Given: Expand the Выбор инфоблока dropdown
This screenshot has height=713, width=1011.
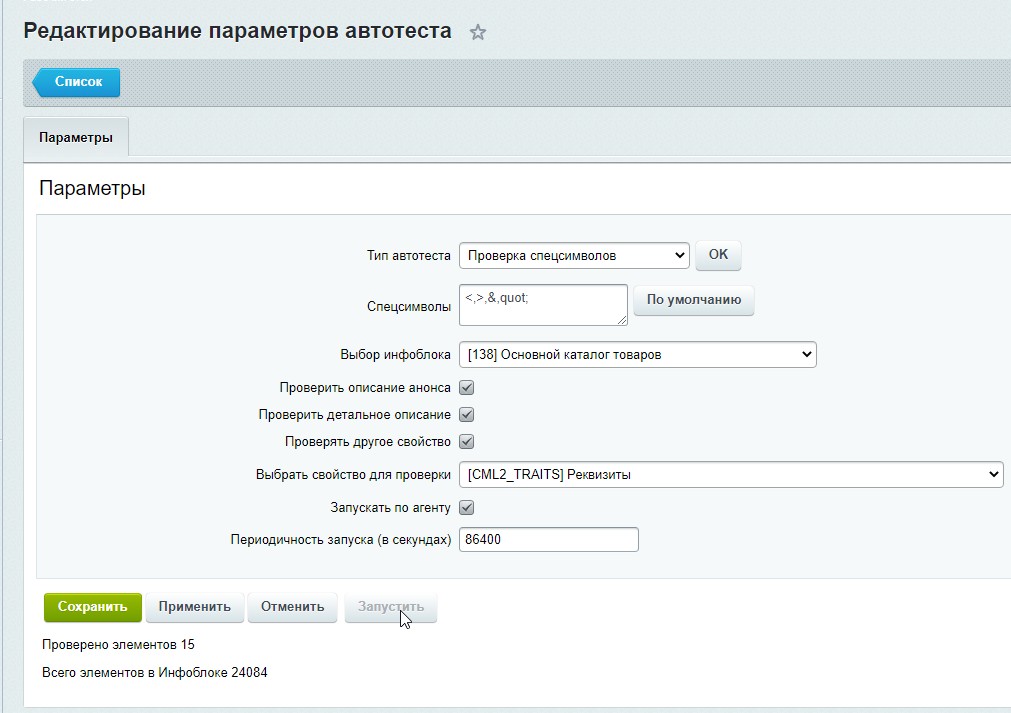Looking at the screenshot, I should click(638, 355).
